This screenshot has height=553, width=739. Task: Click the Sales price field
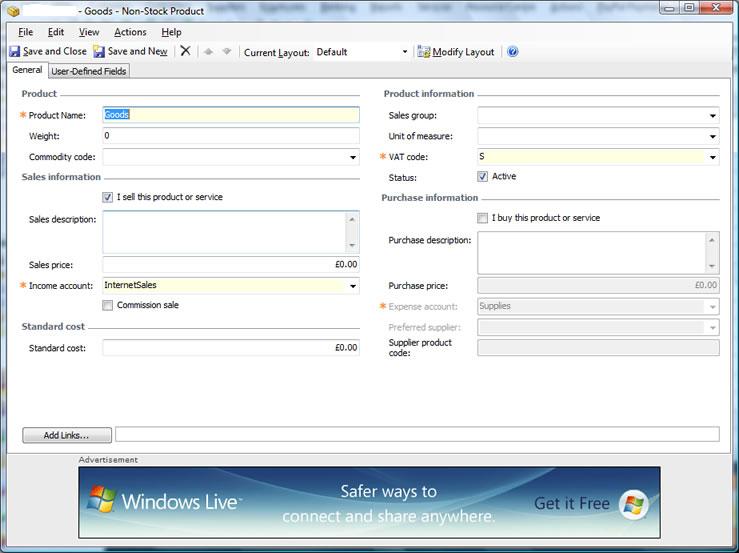[x=231, y=264]
